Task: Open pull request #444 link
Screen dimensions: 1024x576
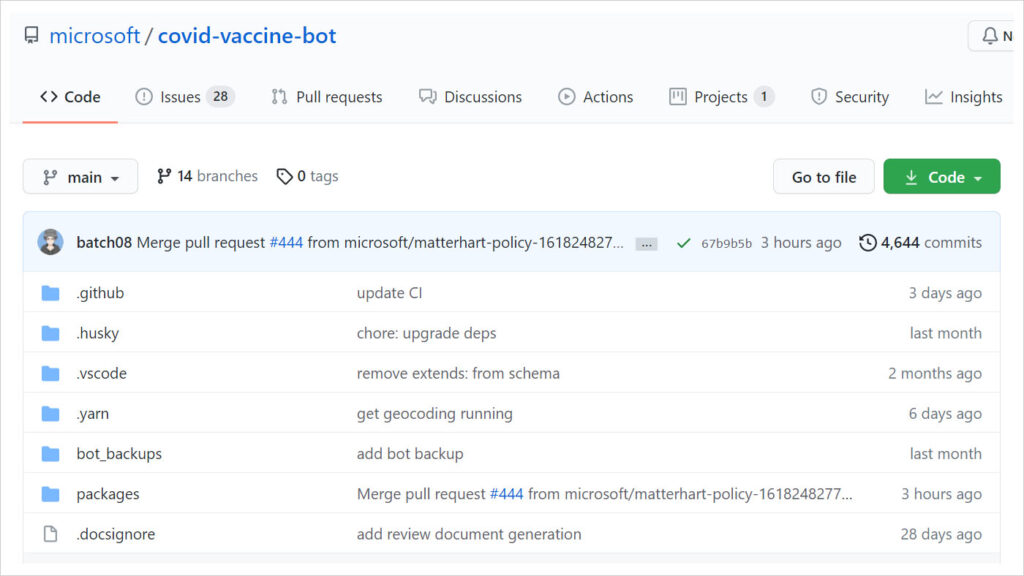Action: point(287,241)
